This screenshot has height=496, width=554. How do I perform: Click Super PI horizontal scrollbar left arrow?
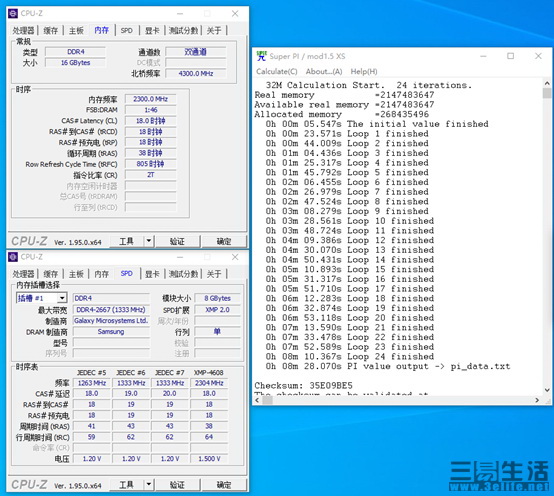(x=257, y=400)
